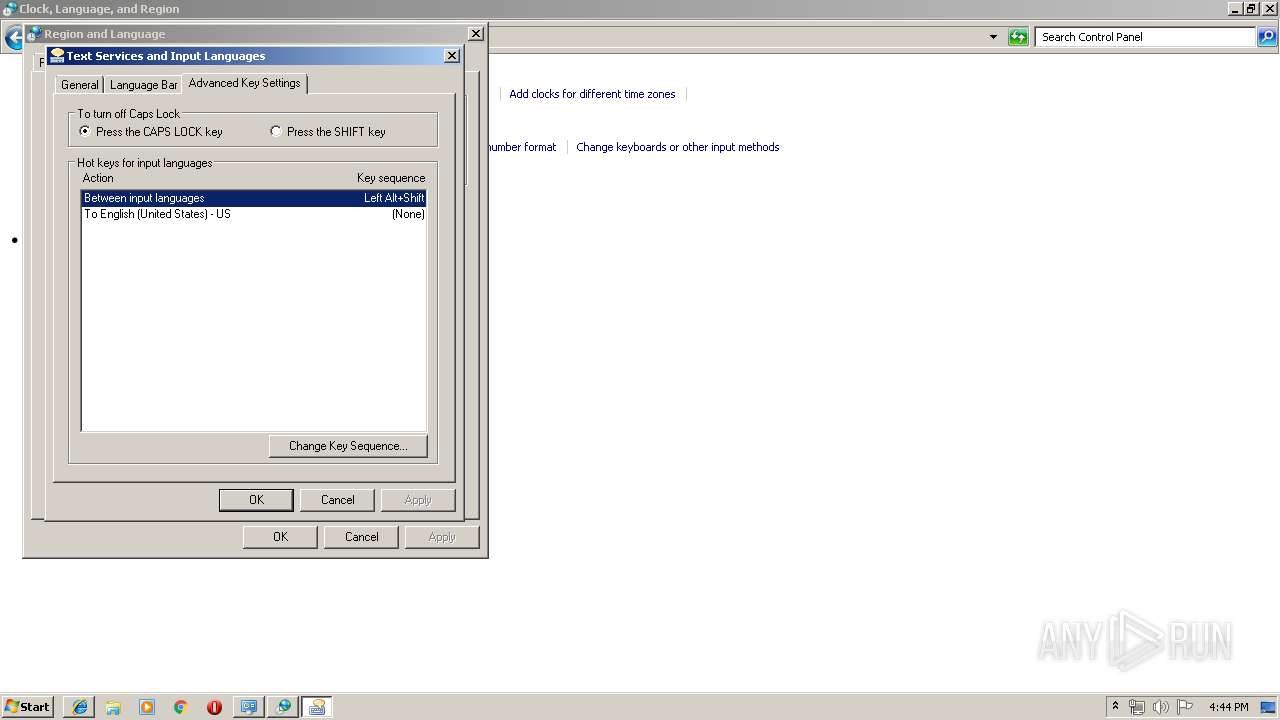Select Press the CAPS LOCK key option

point(151,132)
